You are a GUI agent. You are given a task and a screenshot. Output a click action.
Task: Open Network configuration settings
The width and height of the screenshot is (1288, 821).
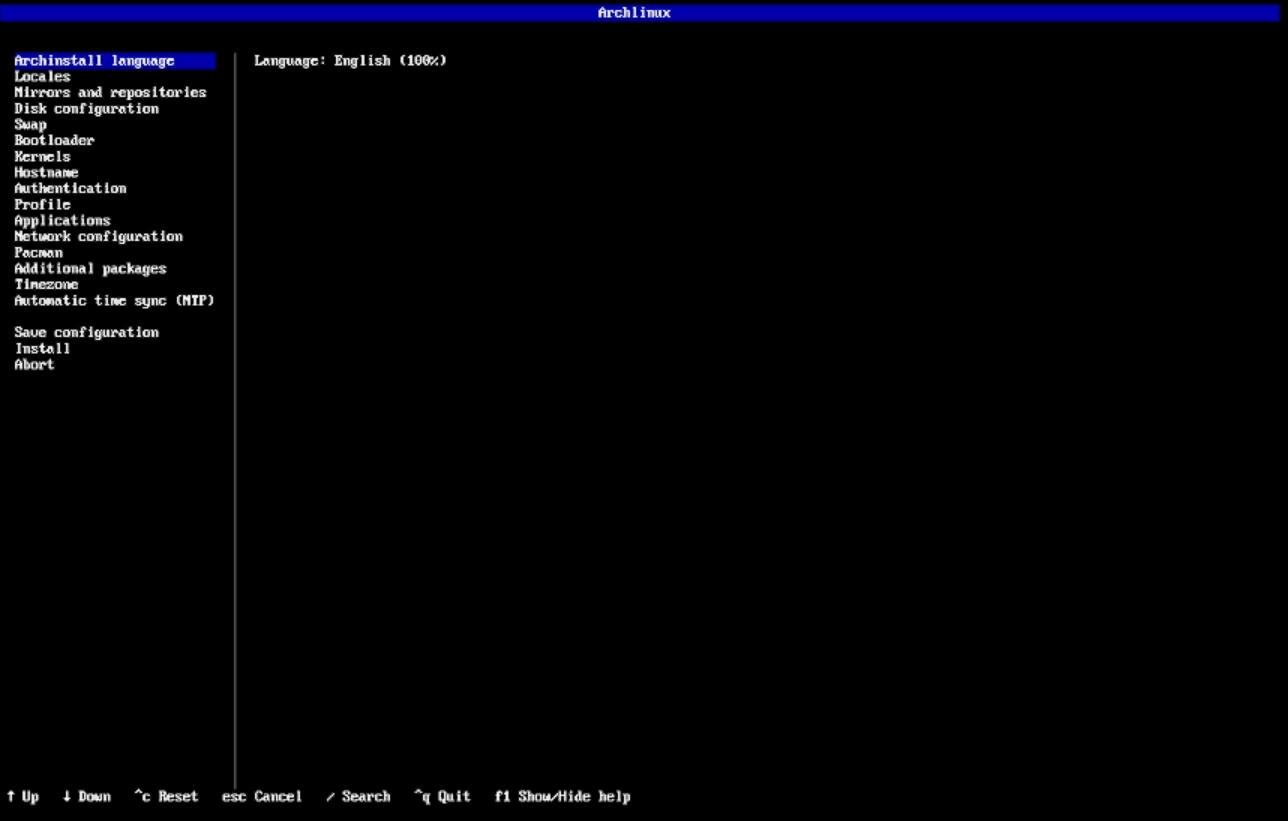click(98, 237)
